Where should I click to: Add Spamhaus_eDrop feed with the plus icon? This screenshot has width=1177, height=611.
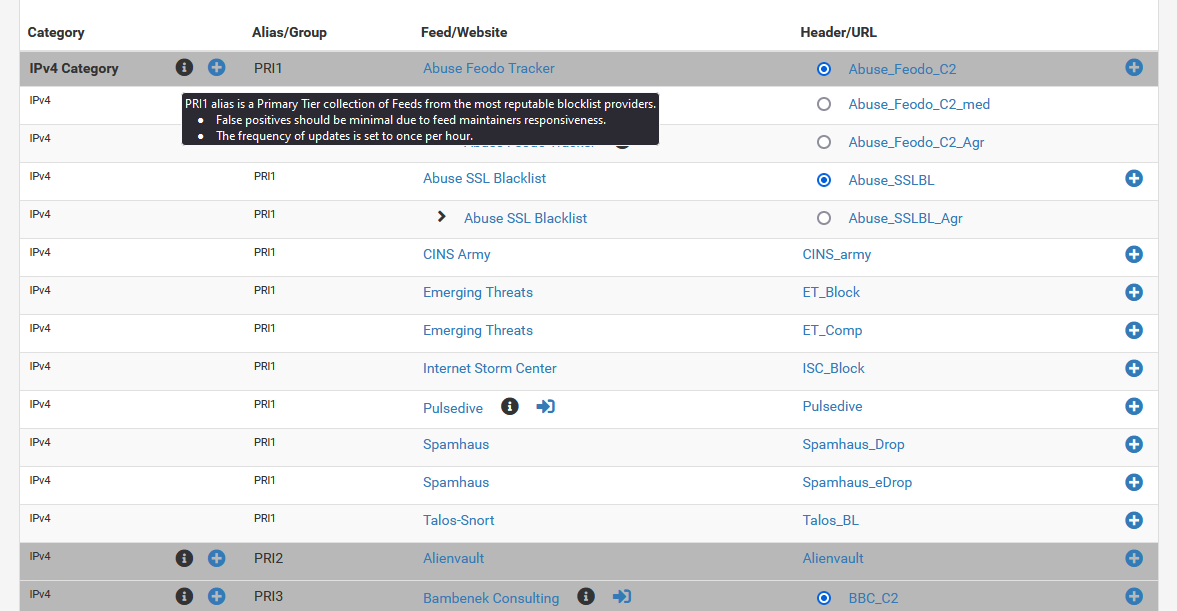[1133, 483]
